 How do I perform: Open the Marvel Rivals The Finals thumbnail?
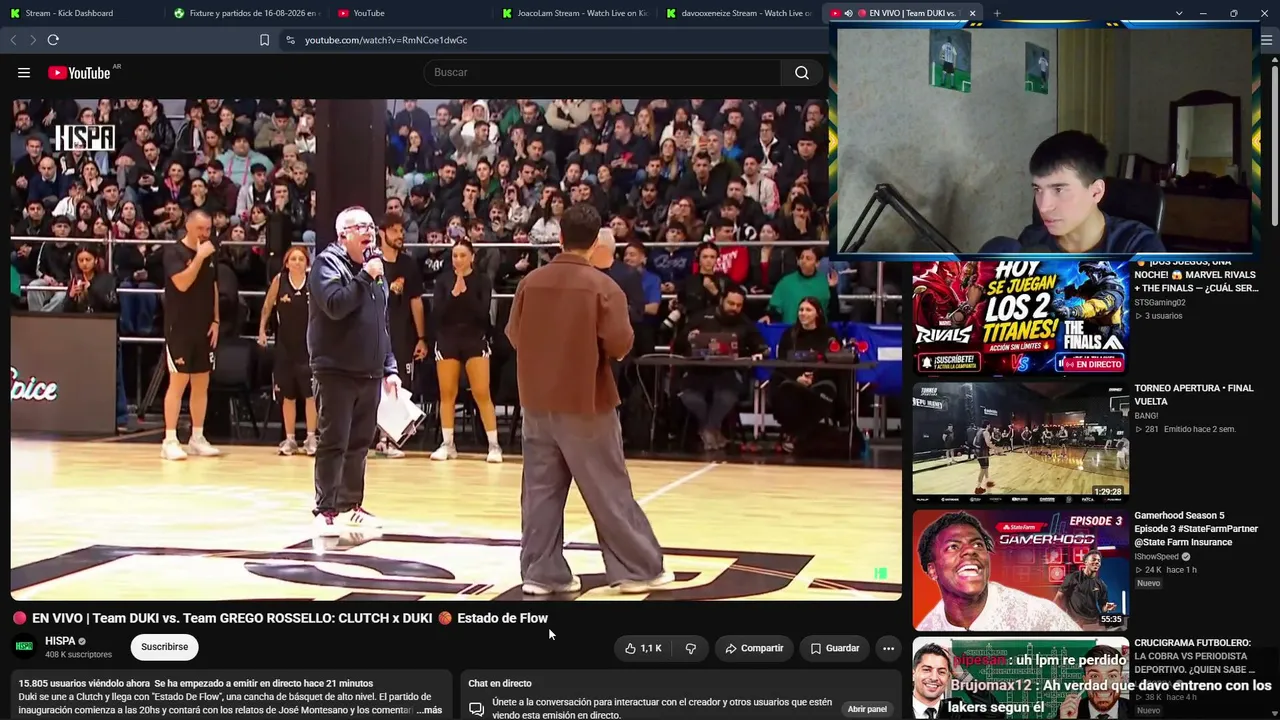1020,317
